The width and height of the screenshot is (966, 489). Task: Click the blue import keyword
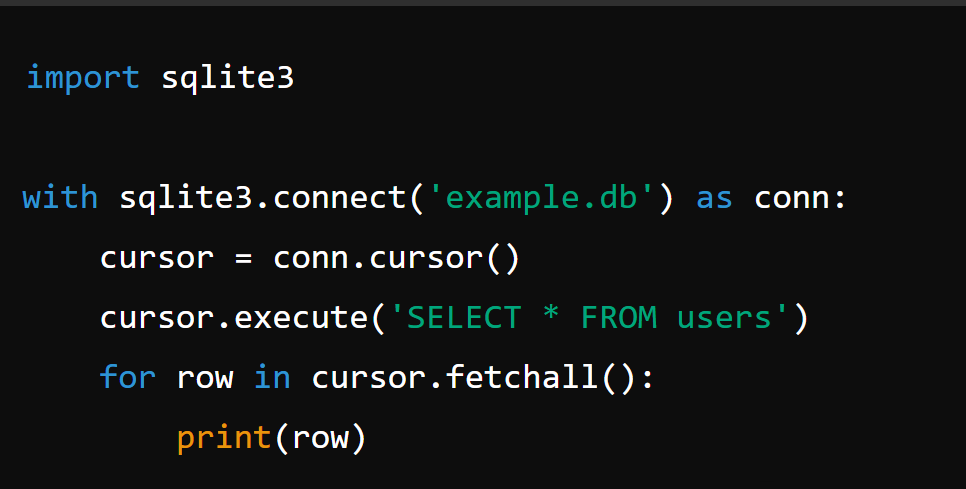[x=83, y=79]
